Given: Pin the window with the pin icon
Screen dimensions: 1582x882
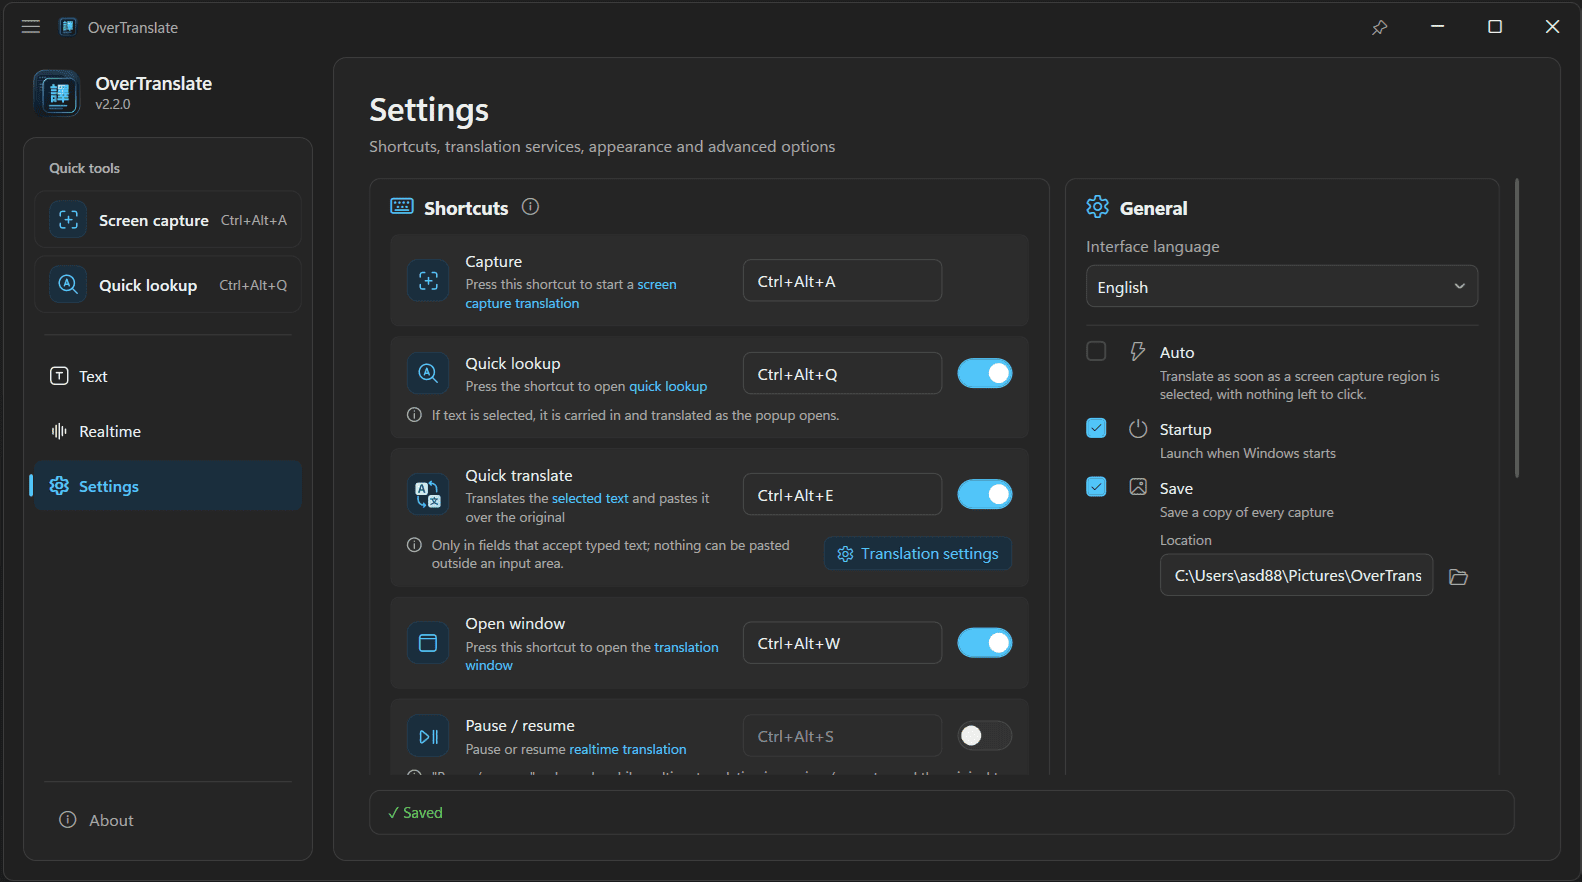Looking at the screenshot, I should pyautogui.click(x=1379, y=27).
